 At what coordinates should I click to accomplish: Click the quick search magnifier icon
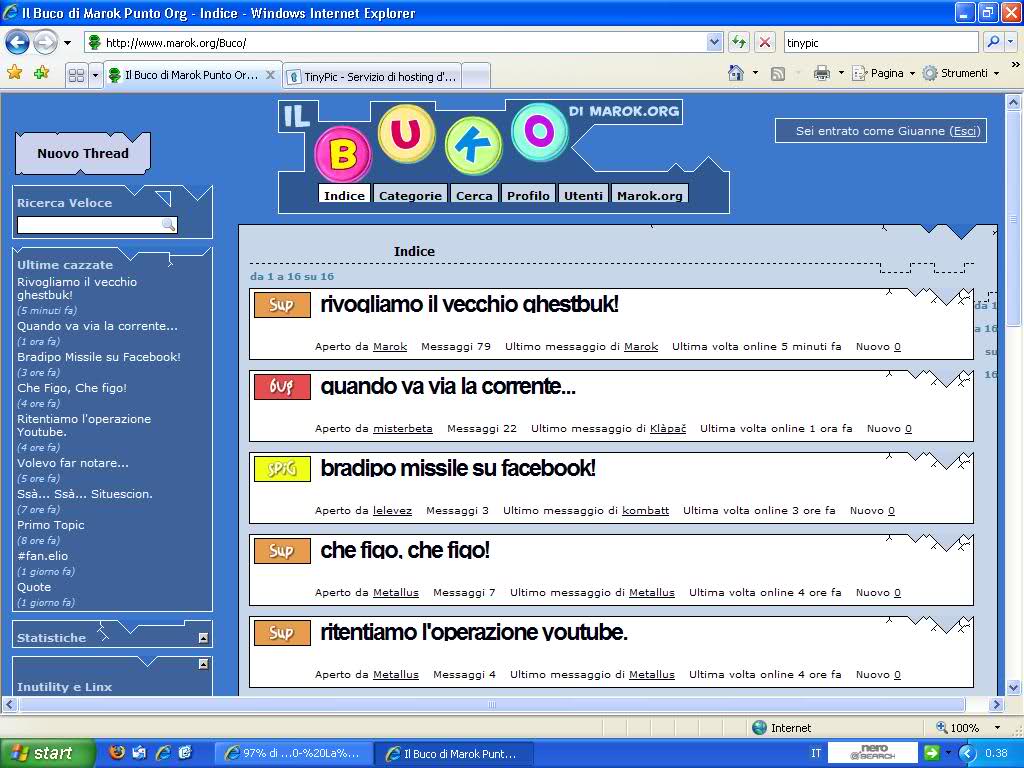(168, 225)
